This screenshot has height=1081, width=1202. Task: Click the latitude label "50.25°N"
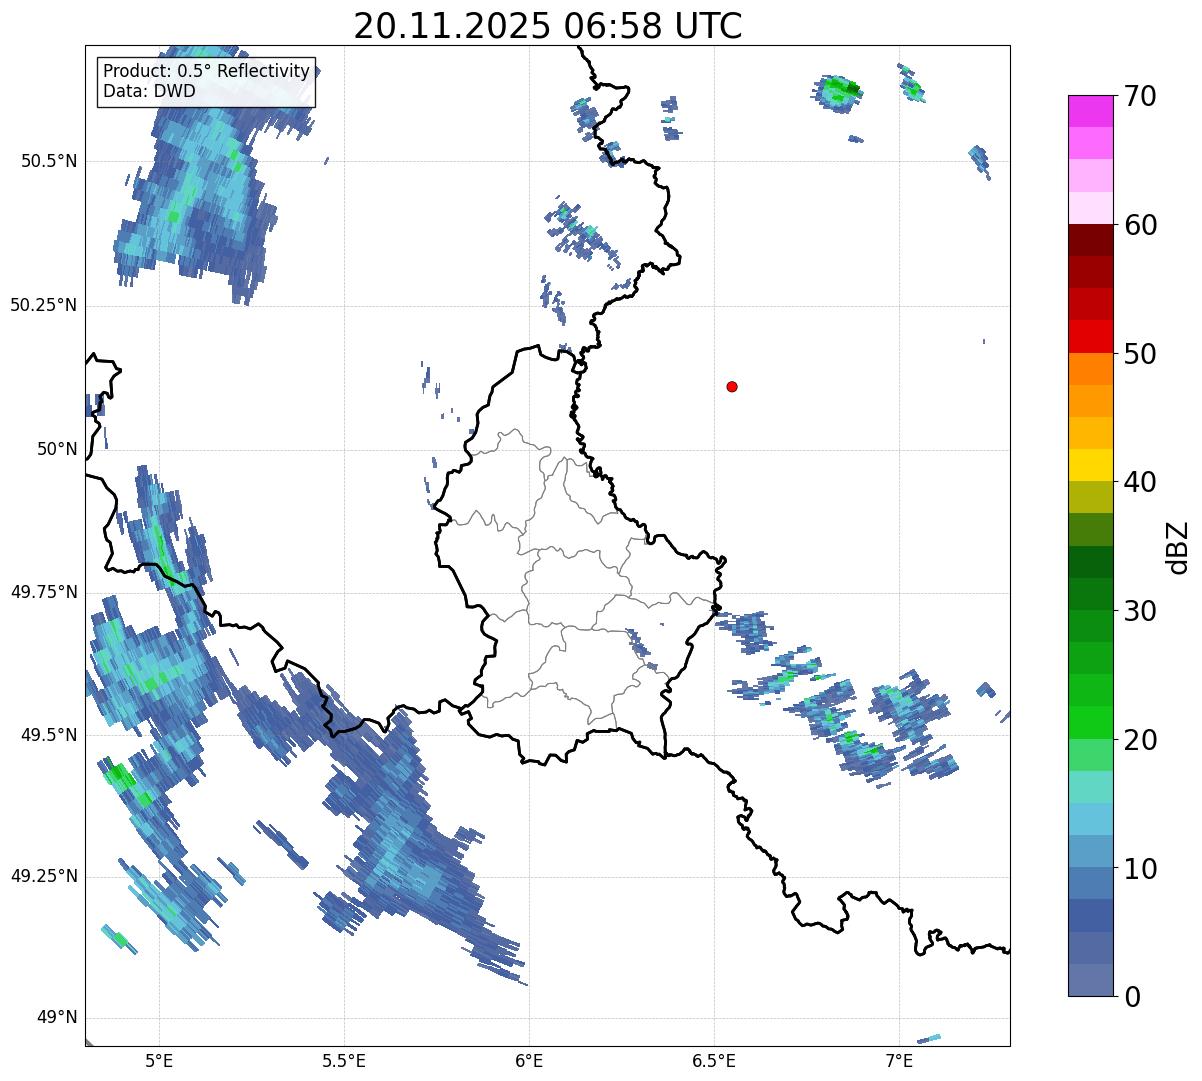(x=44, y=305)
